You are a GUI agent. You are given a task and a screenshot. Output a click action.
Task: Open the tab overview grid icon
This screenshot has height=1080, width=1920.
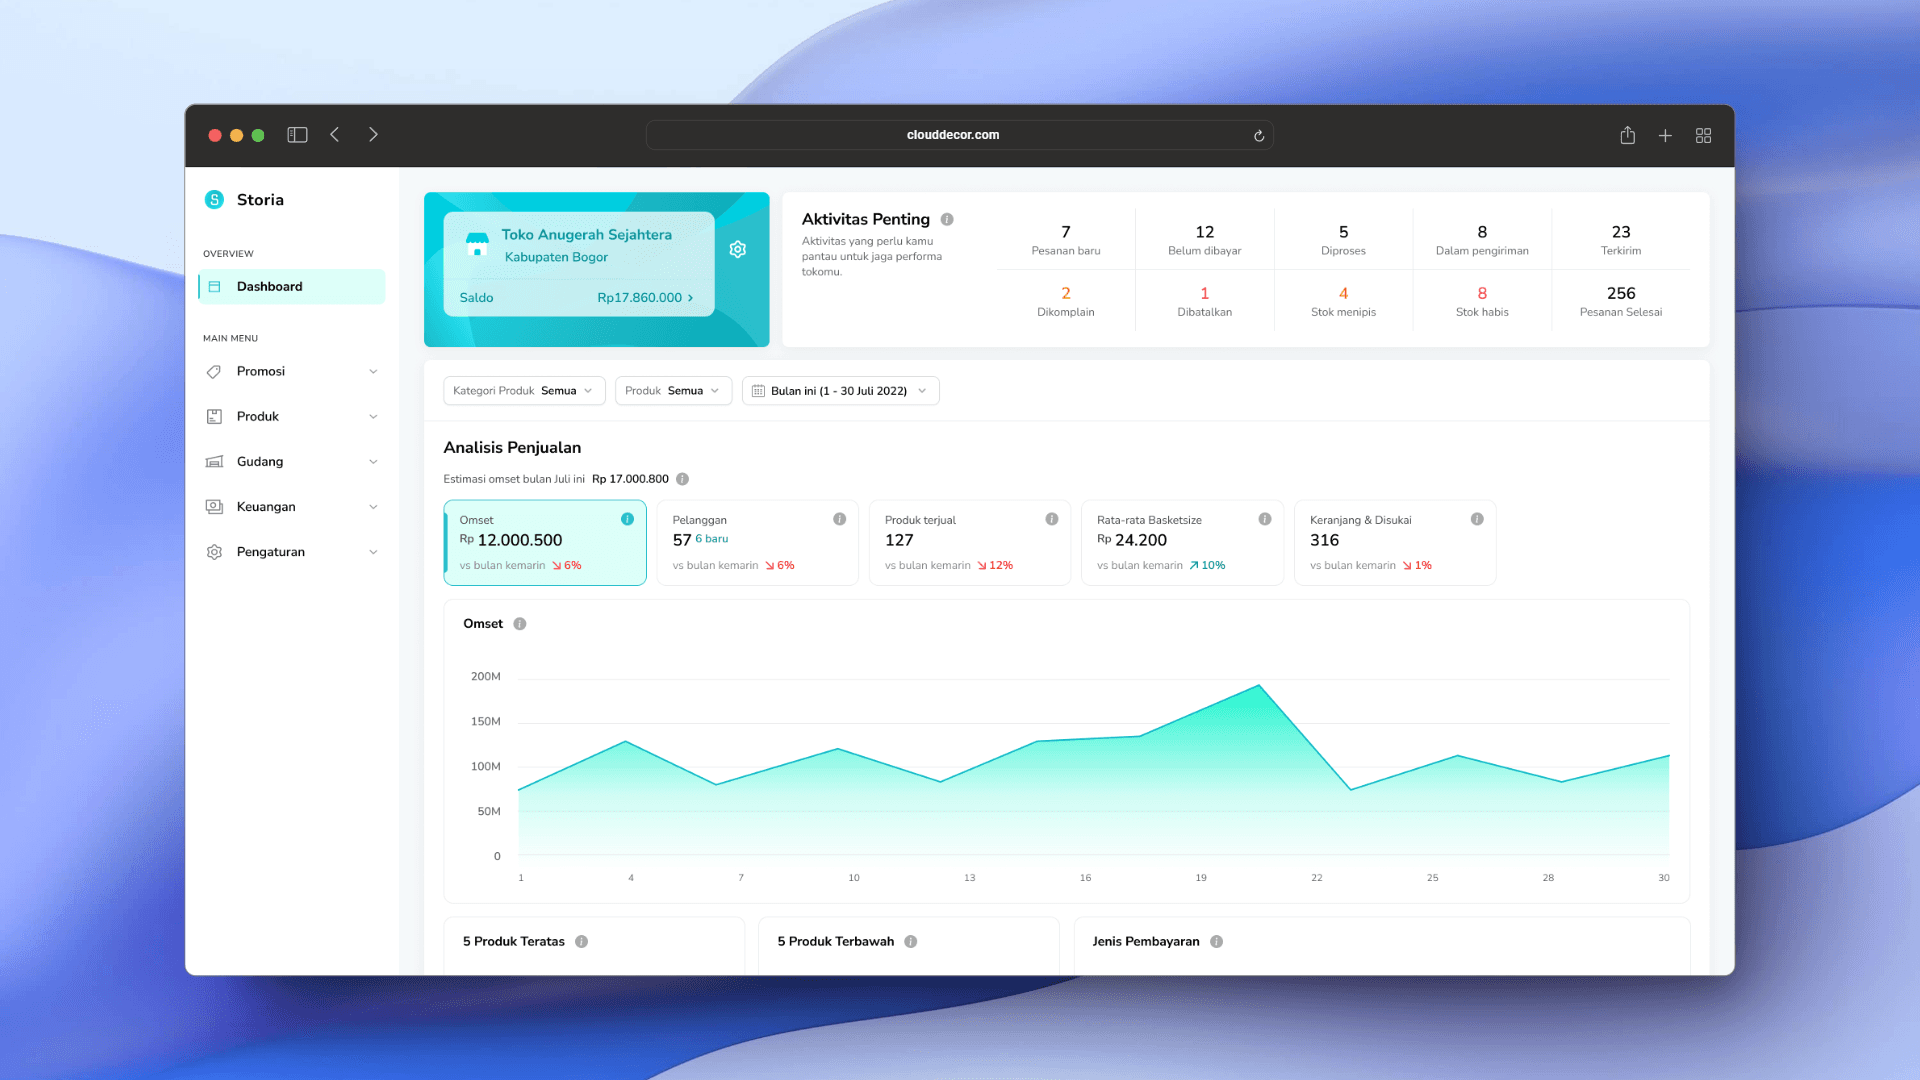[1703, 135]
